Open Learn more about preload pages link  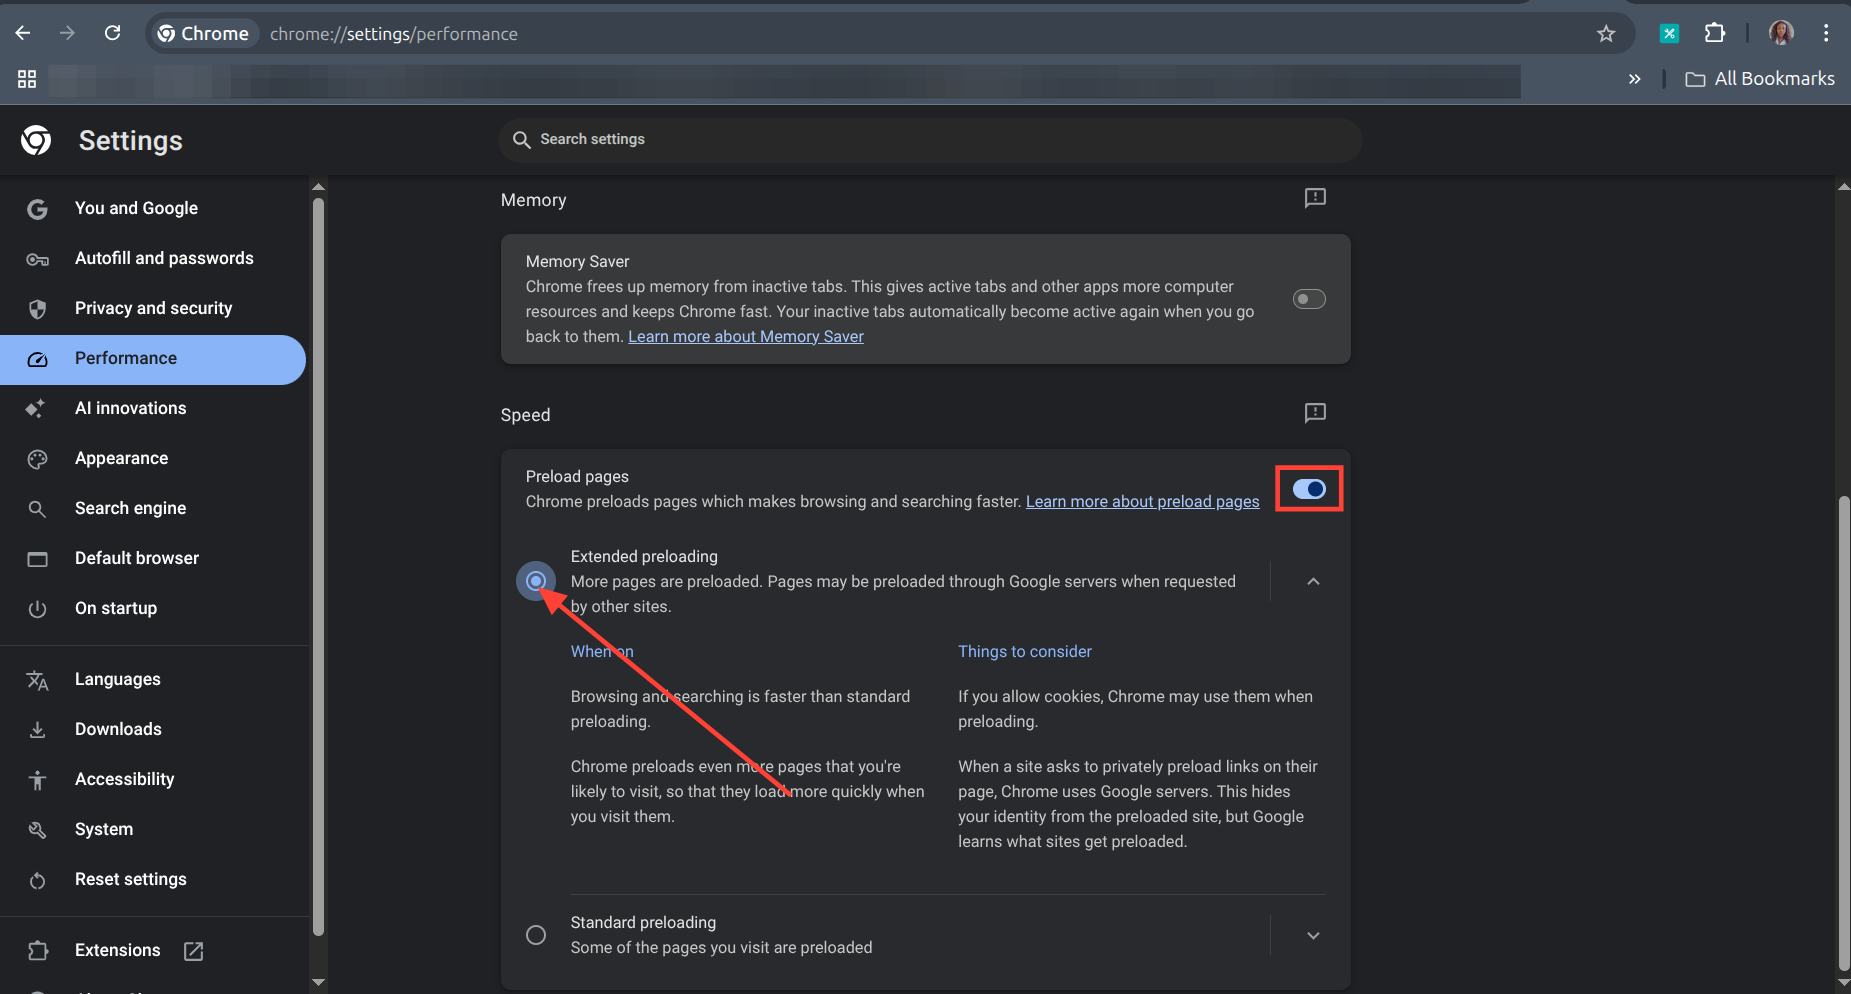click(1142, 502)
